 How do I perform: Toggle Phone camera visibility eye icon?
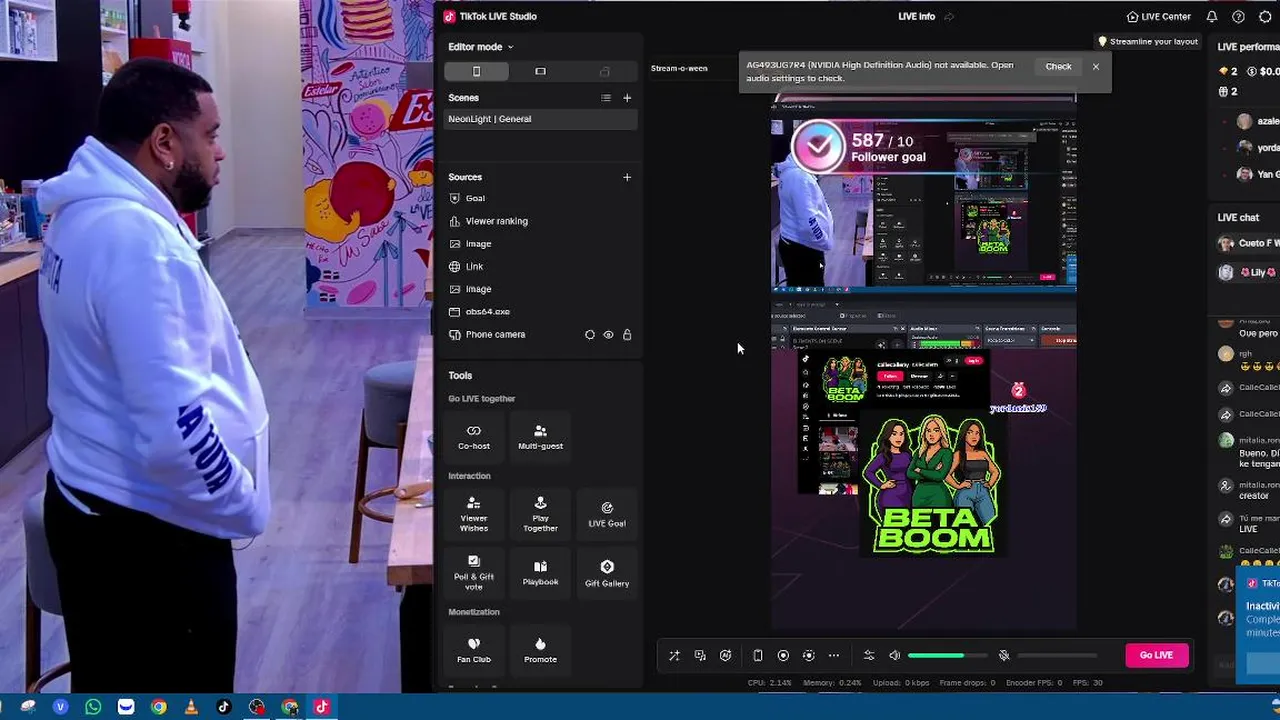point(608,335)
